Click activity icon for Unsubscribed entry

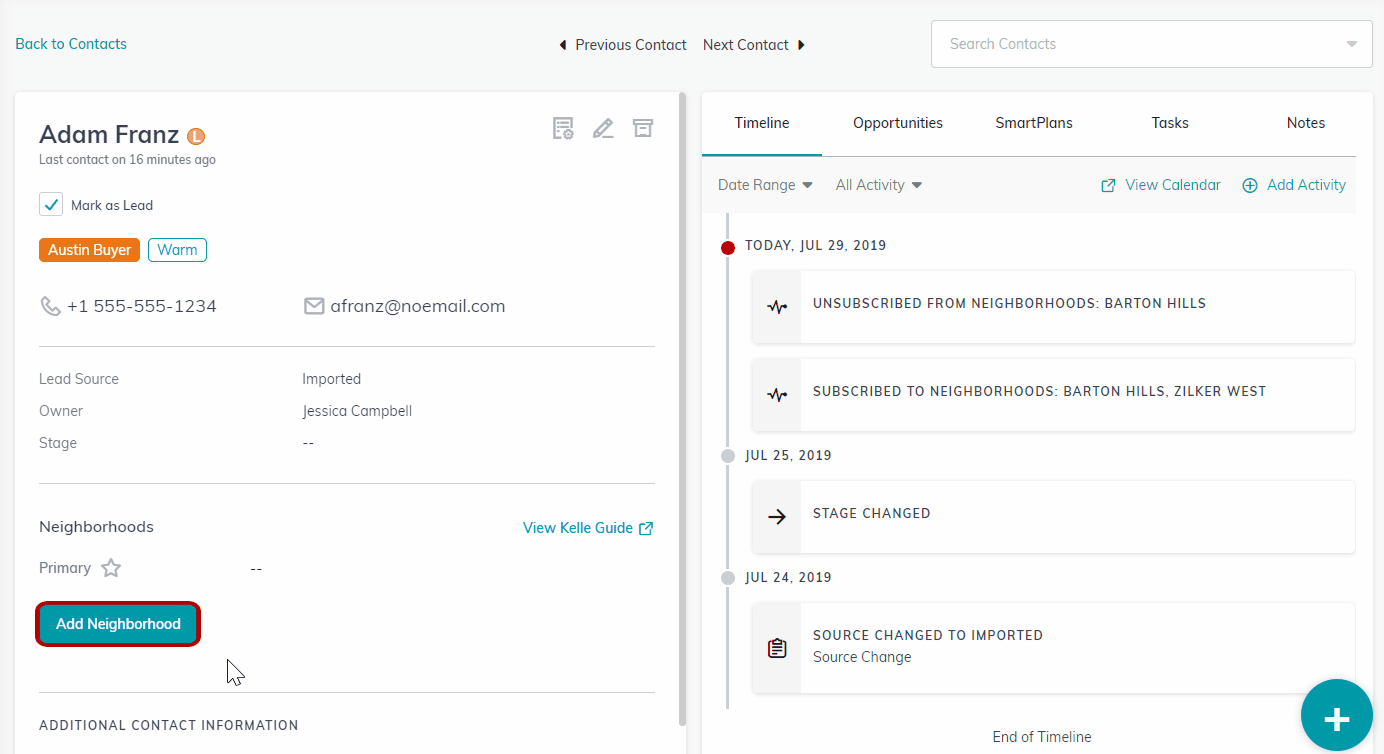coord(777,307)
